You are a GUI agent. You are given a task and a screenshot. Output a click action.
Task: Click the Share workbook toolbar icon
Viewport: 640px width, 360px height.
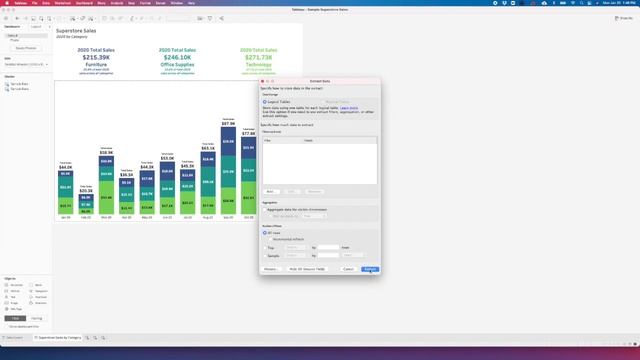point(222,18)
